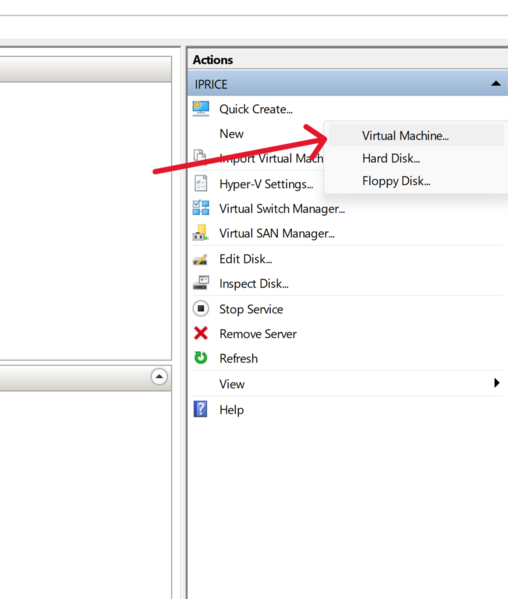Click the Inspect Disk drive icon
The width and height of the screenshot is (508, 599).
[x=201, y=283]
